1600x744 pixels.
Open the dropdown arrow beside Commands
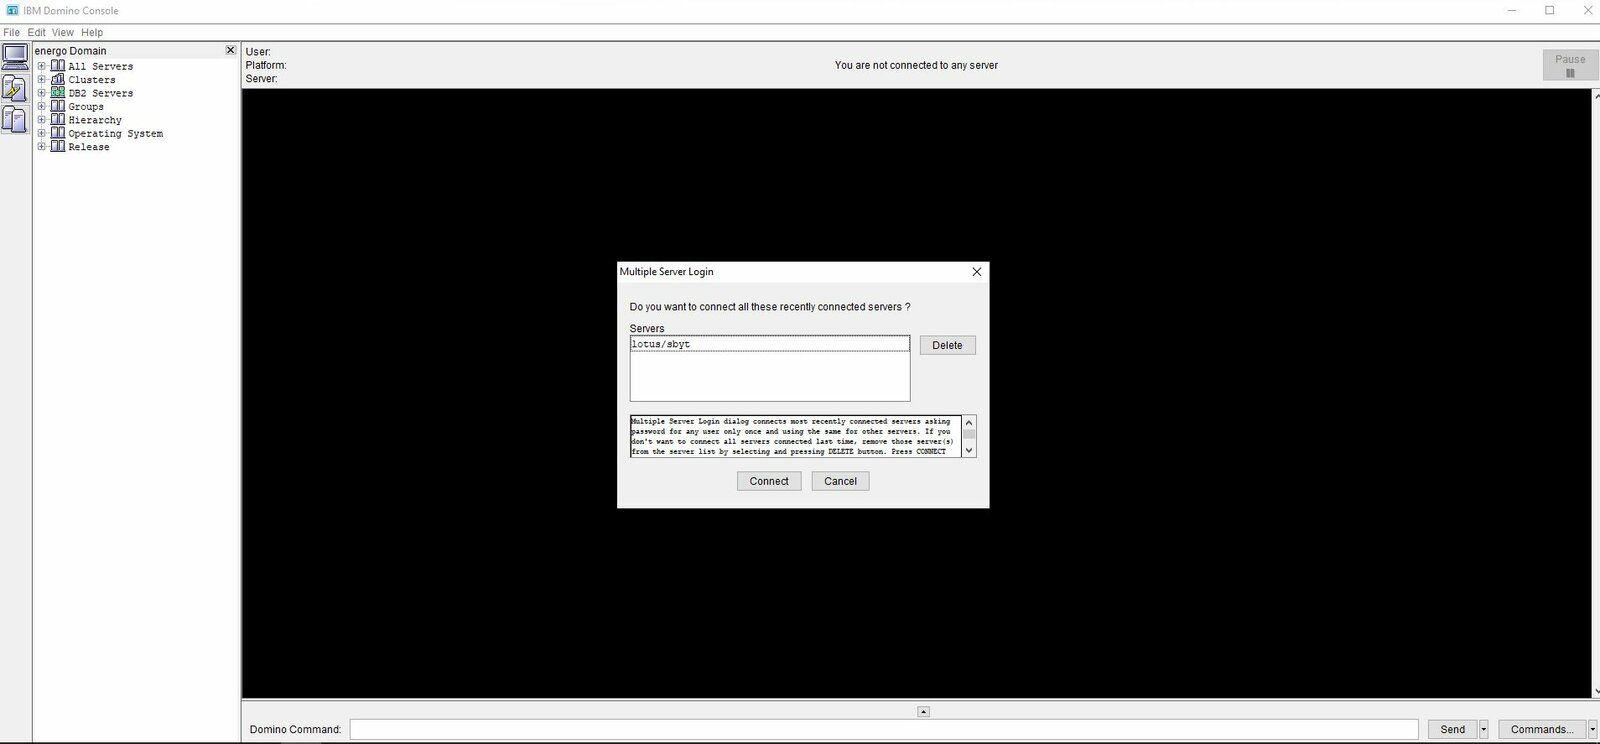pos(1592,730)
